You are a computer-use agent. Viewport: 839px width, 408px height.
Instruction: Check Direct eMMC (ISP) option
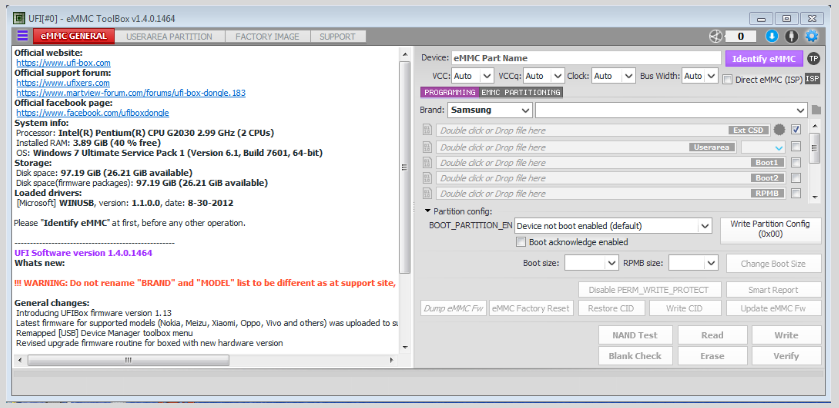[727, 80]
